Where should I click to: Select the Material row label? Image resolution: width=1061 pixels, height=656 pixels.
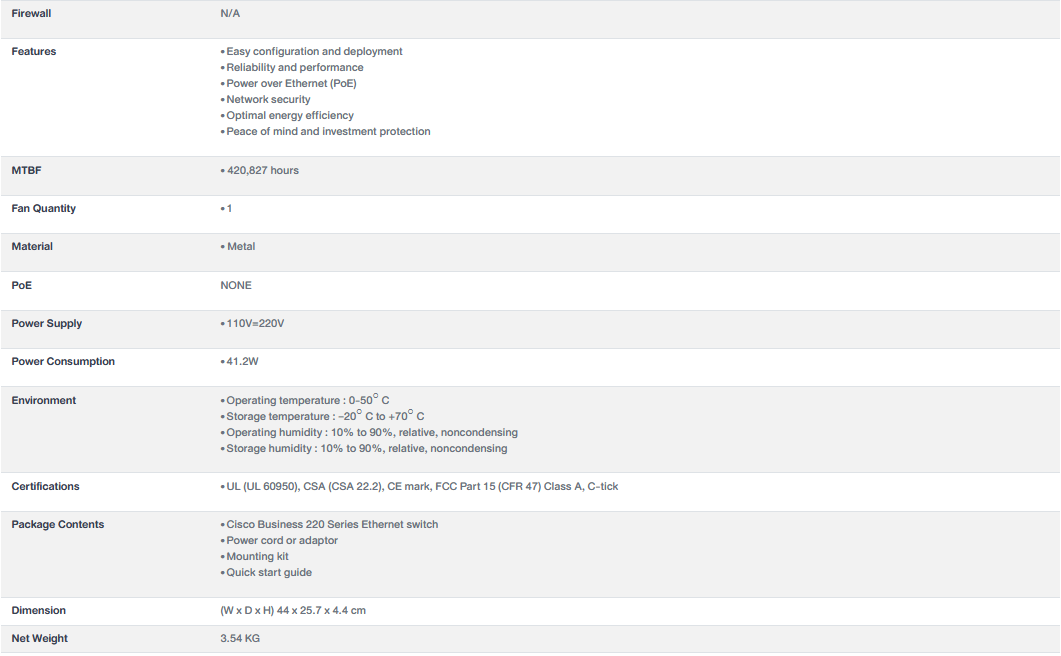pyautogui.click(x=32, y=246)
